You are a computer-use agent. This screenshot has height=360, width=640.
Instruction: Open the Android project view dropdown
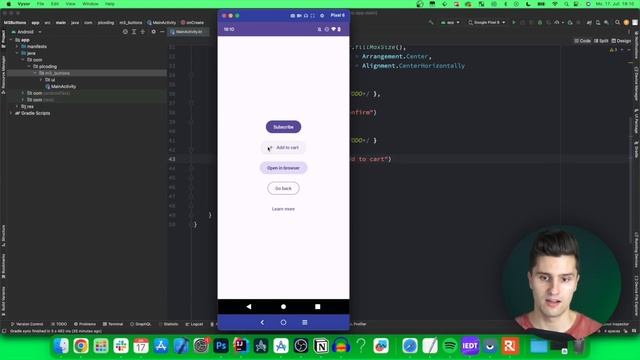pos(27,31)
